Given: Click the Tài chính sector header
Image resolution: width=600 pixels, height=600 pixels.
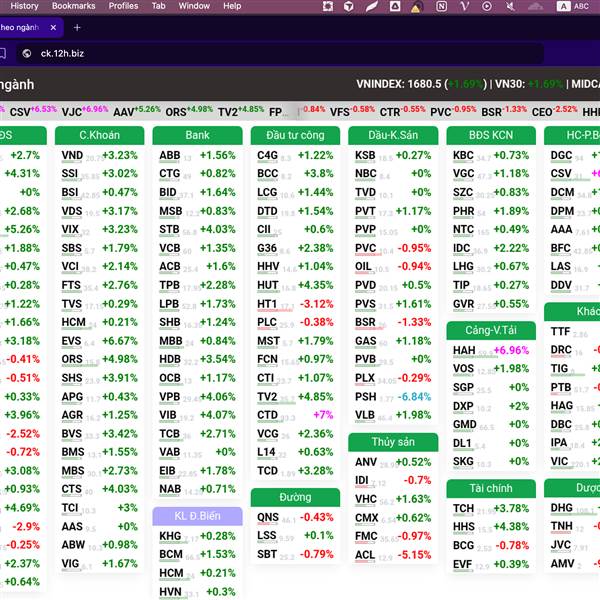Looking at the screenshot, I should pos(491,489).
